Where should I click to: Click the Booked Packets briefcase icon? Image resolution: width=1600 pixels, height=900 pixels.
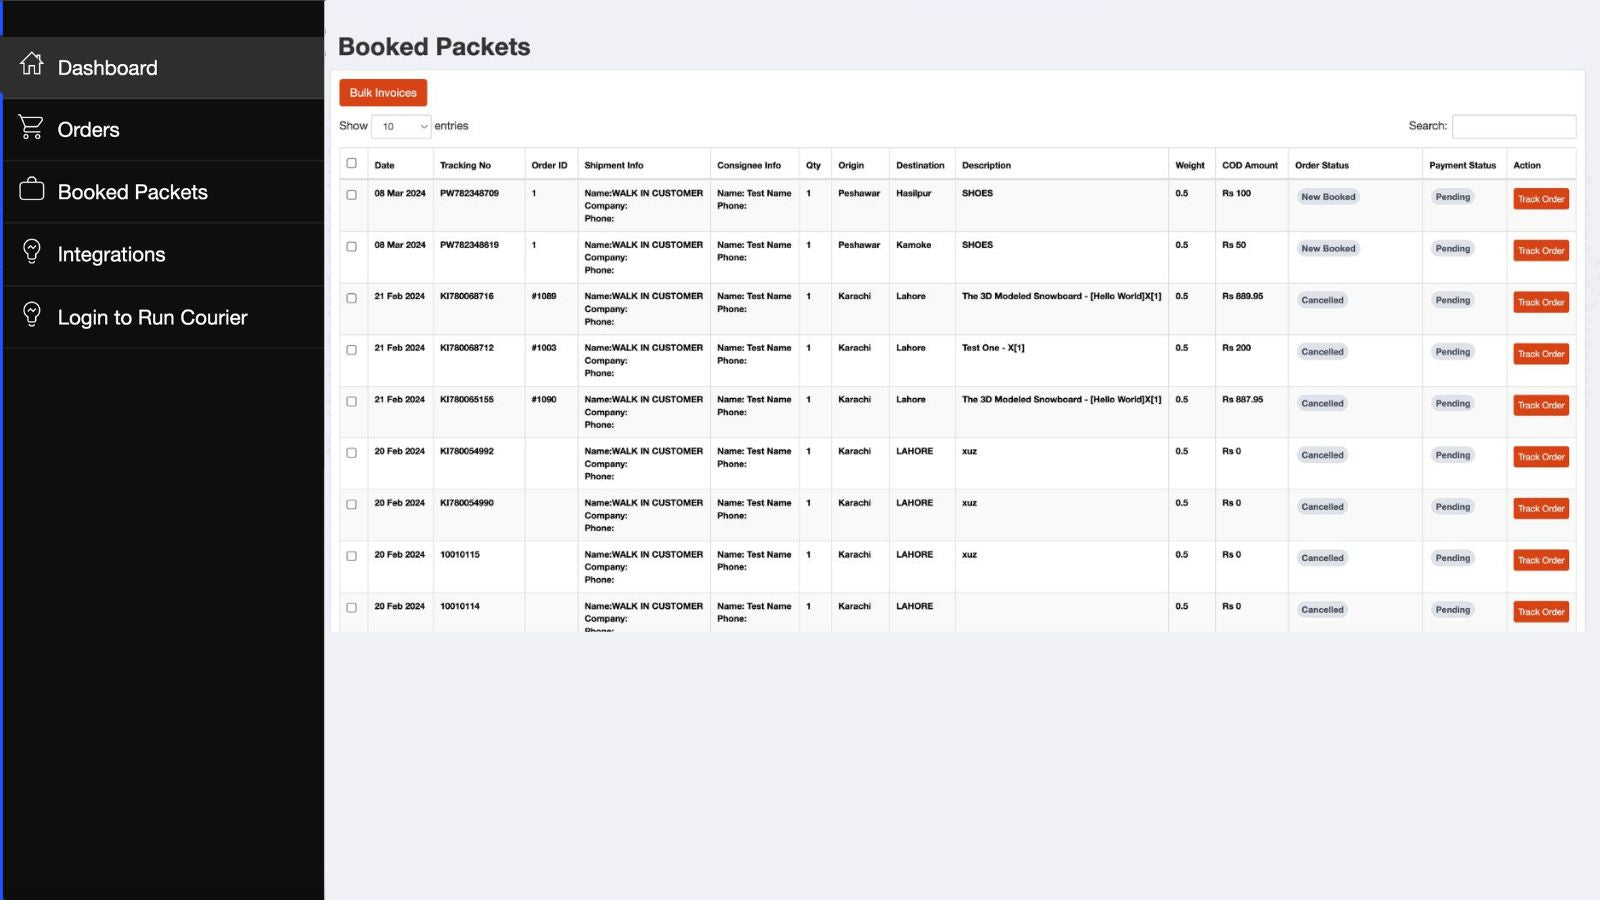click(32, 189)
